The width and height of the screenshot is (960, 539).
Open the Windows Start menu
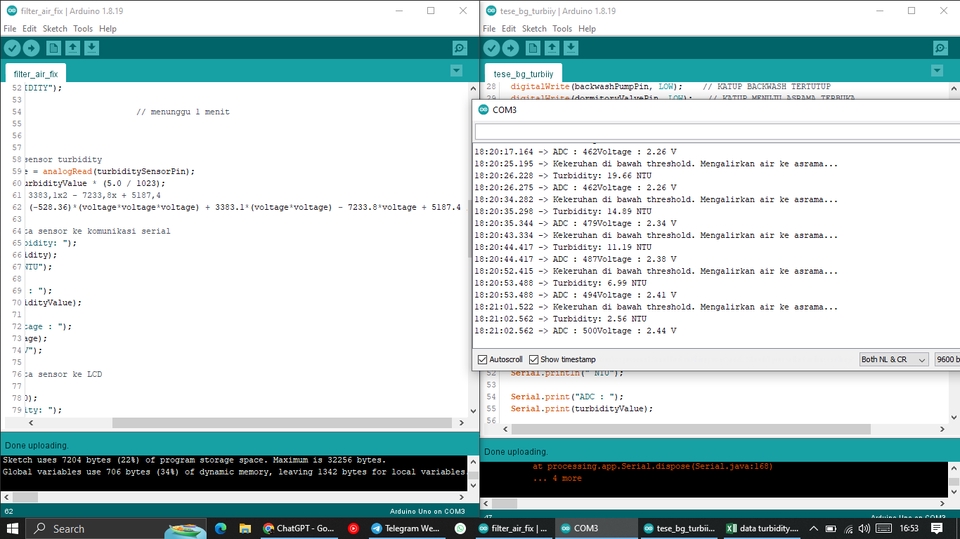pos(12,528)
